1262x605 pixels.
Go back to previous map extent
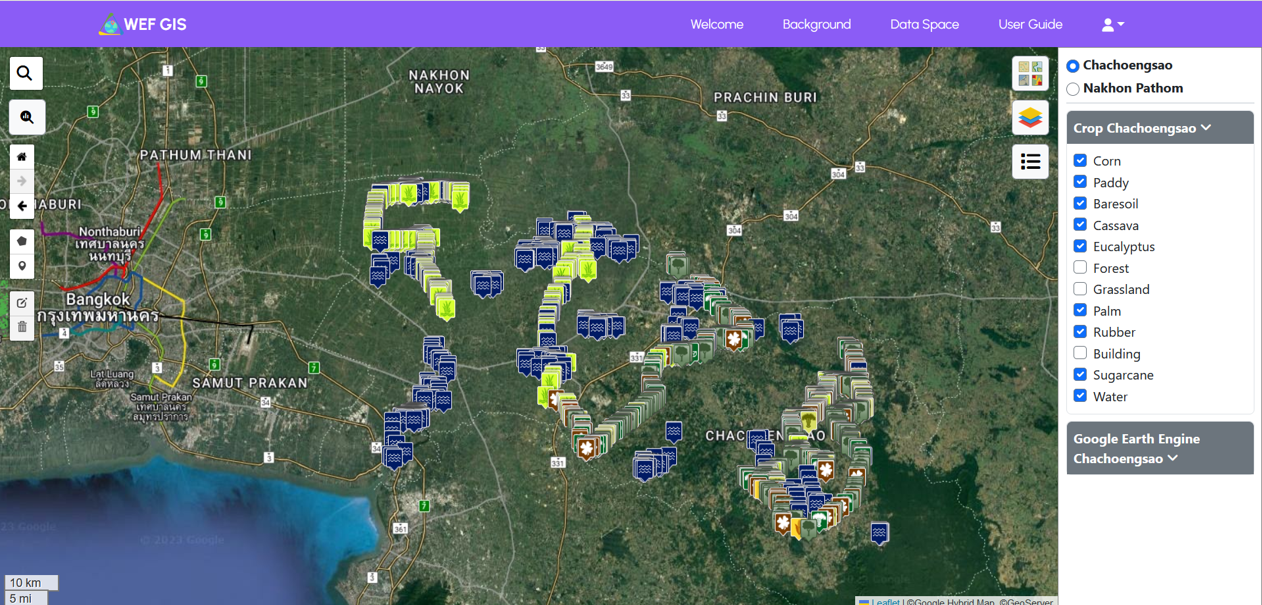click(22, 206)
